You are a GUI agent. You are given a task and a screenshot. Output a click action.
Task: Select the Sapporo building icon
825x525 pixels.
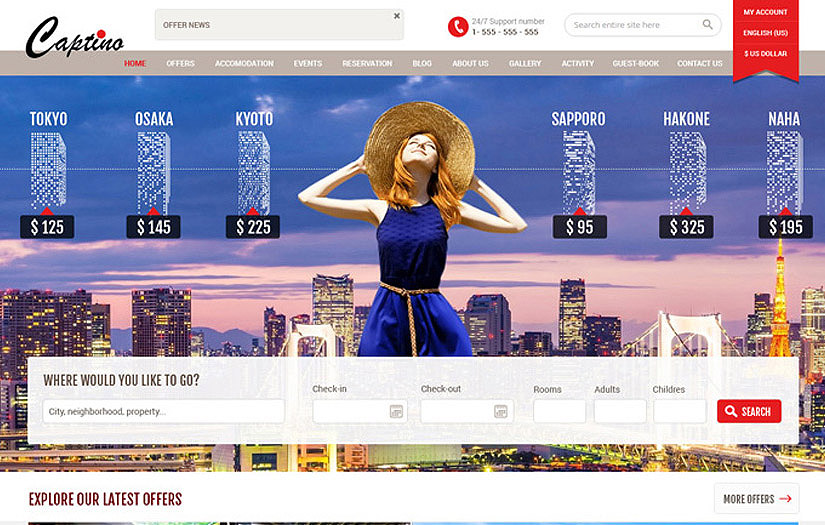coord(578,170)
